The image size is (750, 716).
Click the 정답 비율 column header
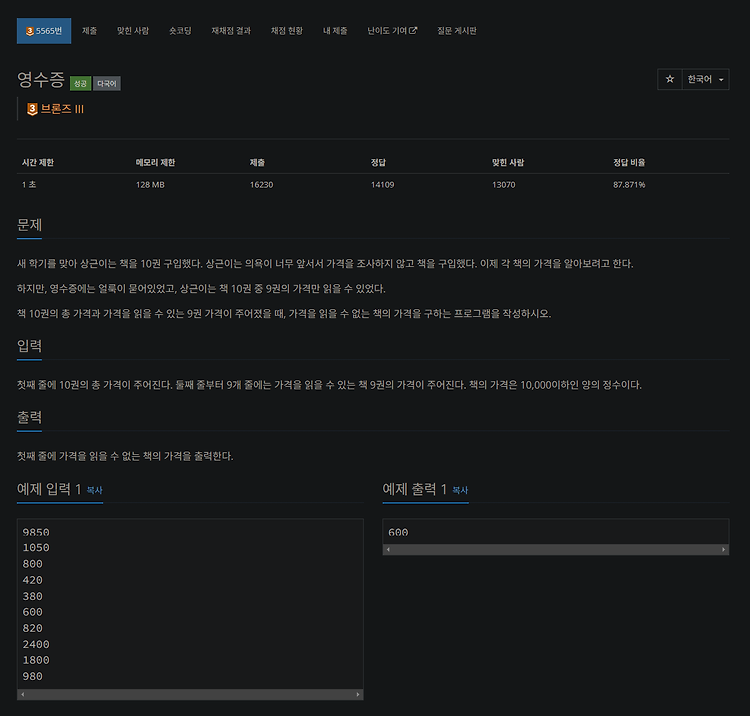coord(629,163)
